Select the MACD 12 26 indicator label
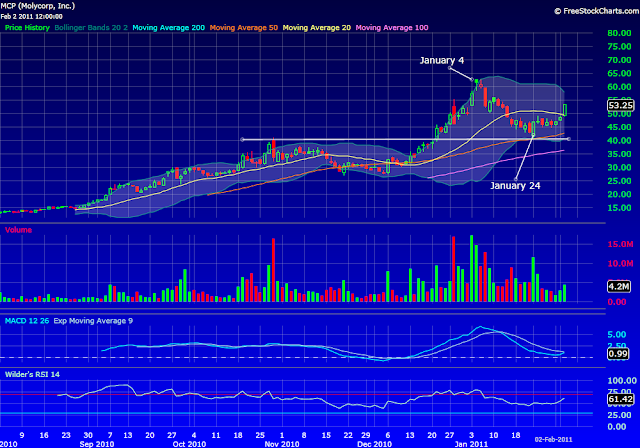 pyautogui.click(x=27, y=321)
